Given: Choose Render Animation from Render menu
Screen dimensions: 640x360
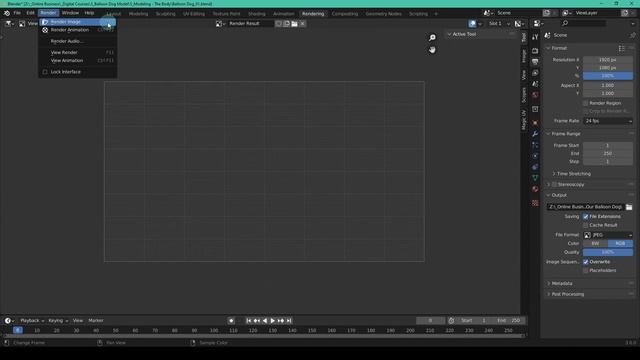Looking at the screenshot, I should click(x=78, y=30).
